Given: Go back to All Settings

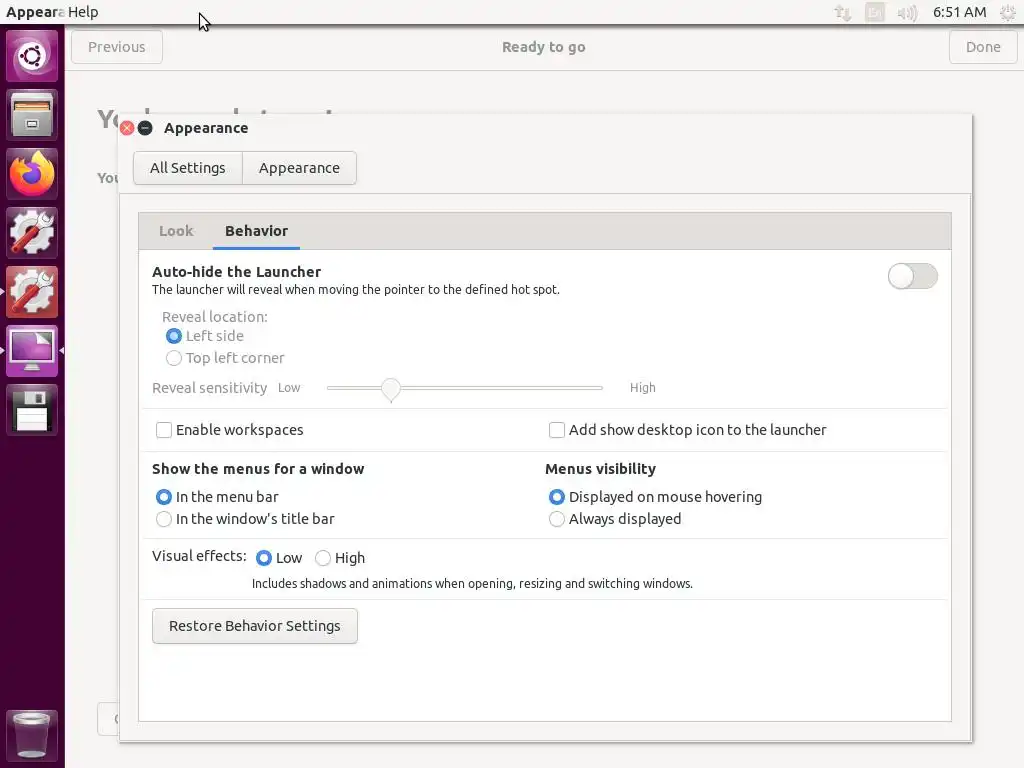Looking at the screenshot, I should tap(188, 168).
